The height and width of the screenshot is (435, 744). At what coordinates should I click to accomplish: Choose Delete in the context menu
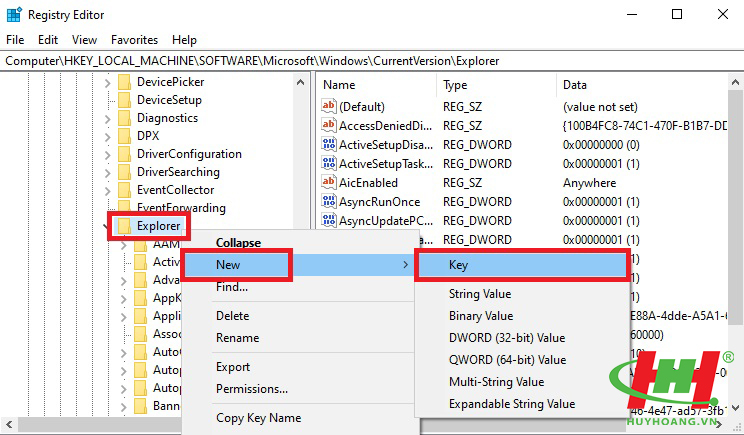click(x=300, y=316)
